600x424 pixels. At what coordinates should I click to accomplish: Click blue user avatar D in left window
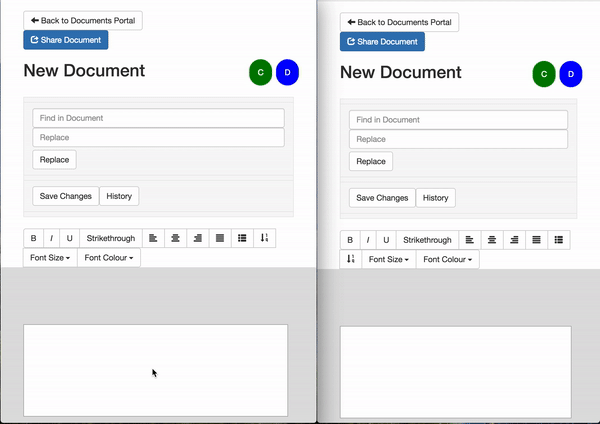pyautogui.click(x=287, y=72)
